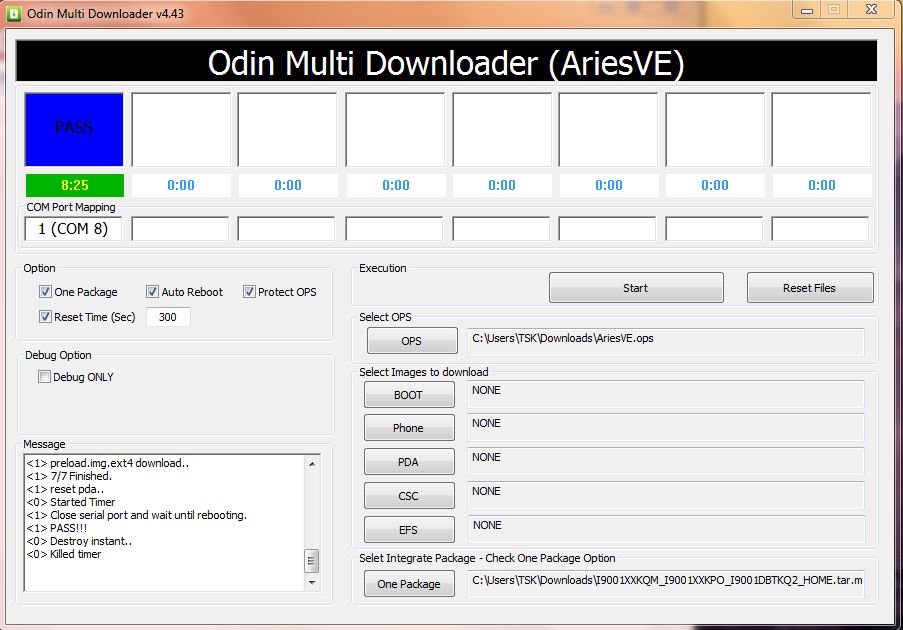
Task: Click the blue PASS status box
Action: click(x=74, y=130)
